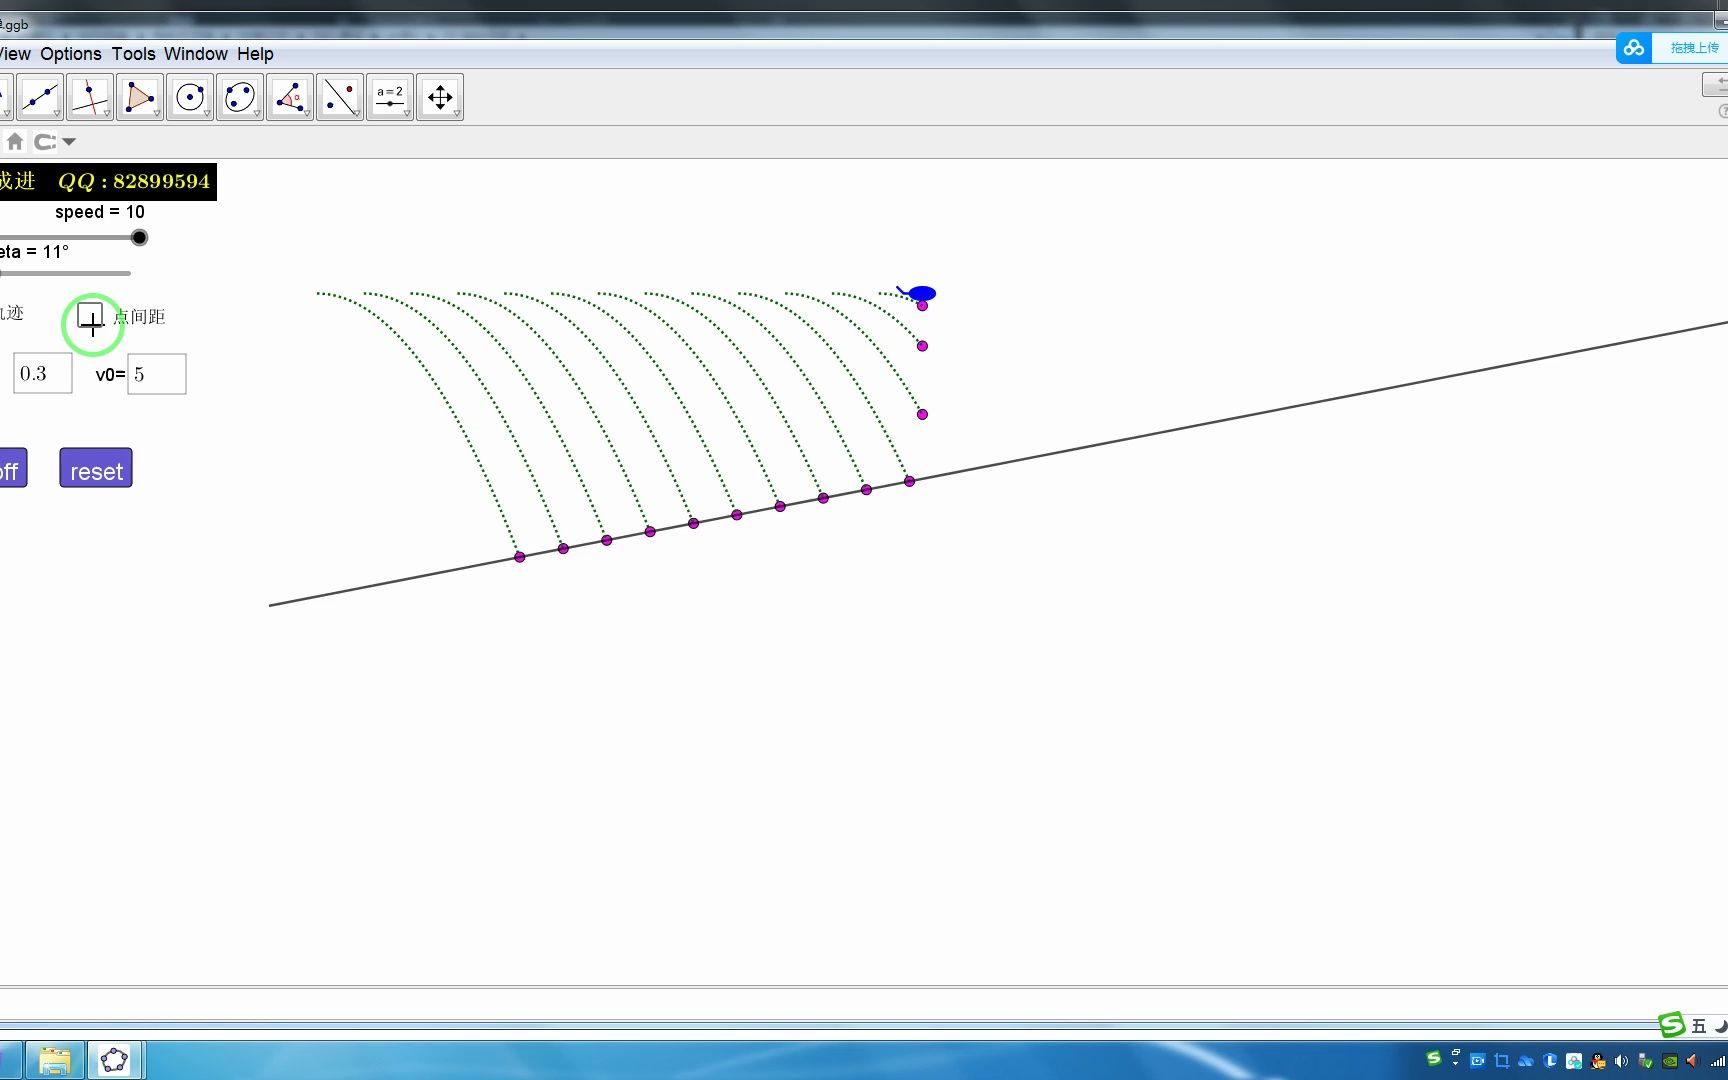Click the beta angle slider track
This screenshot has width=1728, height=1080.
point(66,273)
